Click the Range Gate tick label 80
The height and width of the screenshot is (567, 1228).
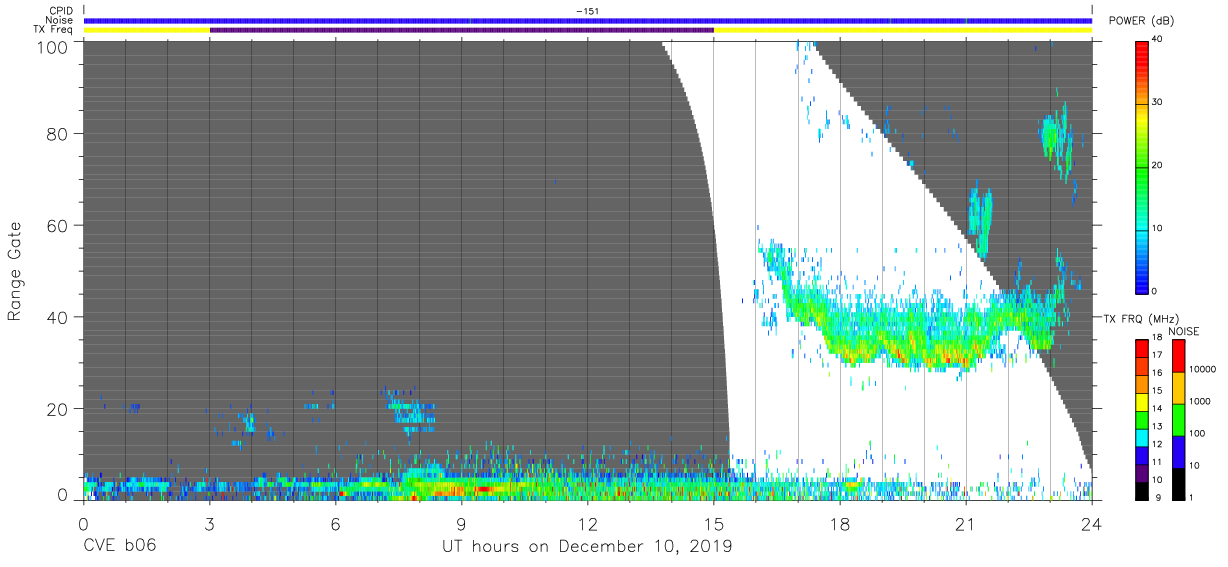pos(58,134)
